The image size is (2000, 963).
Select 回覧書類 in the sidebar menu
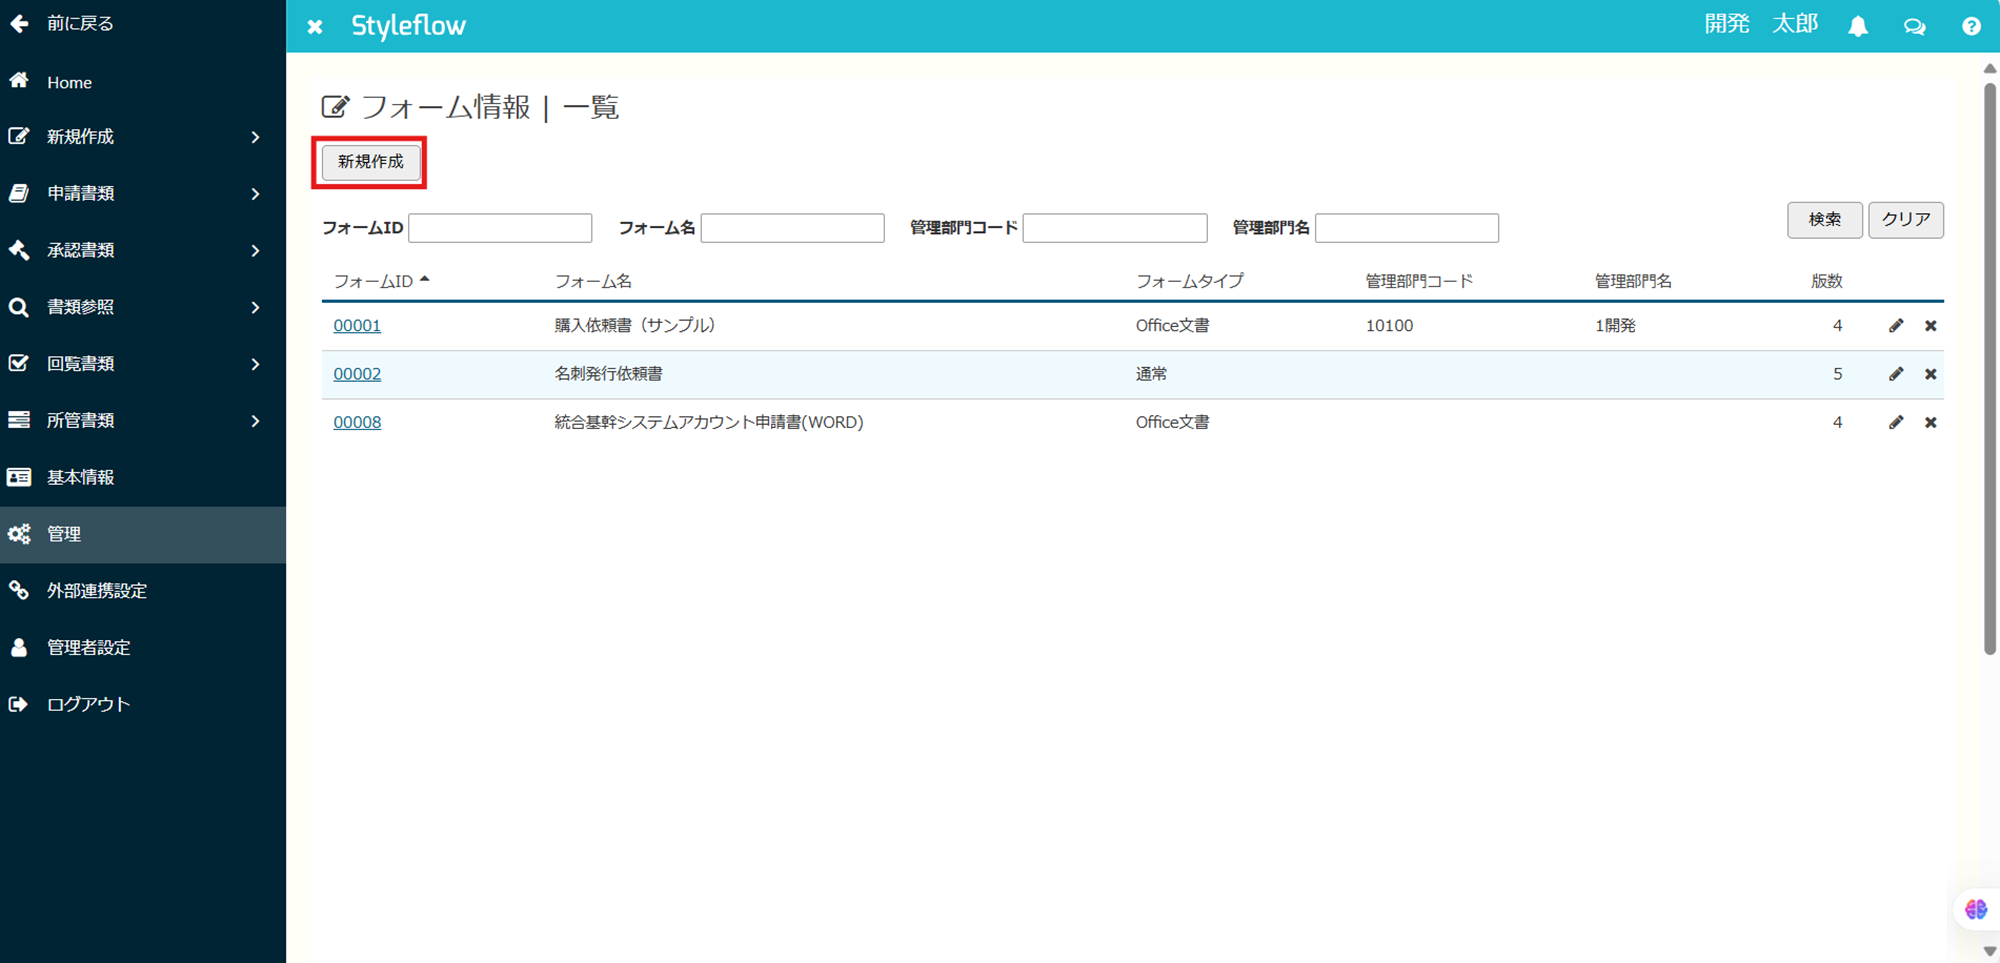[x=80, y=363]
